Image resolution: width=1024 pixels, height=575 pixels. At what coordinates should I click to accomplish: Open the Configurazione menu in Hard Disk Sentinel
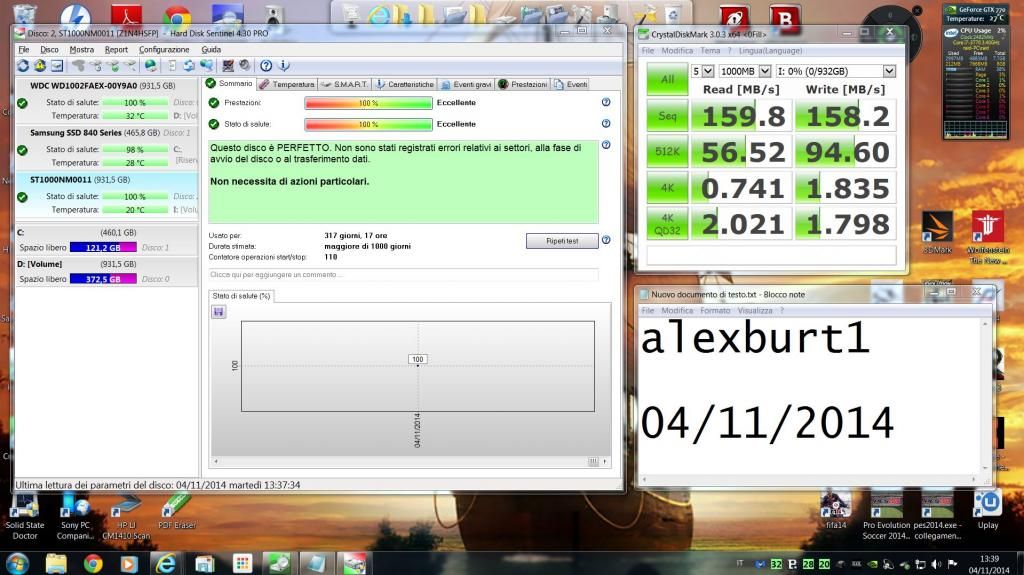click(x=163, y=49)
